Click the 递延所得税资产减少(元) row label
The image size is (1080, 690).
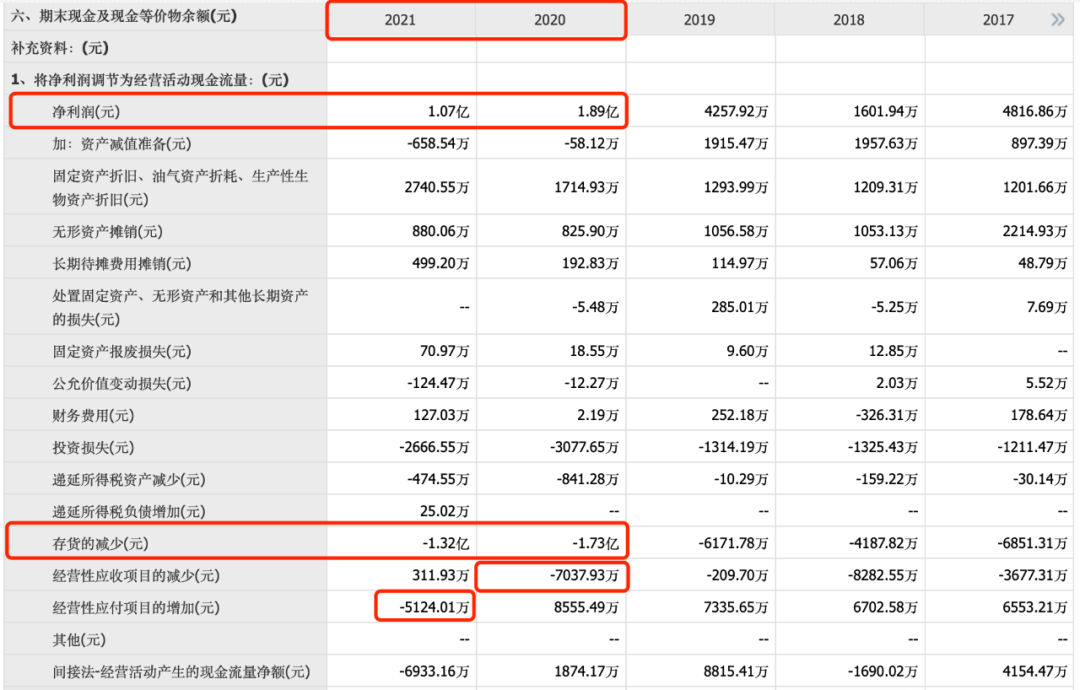click(x=129, y=480)
